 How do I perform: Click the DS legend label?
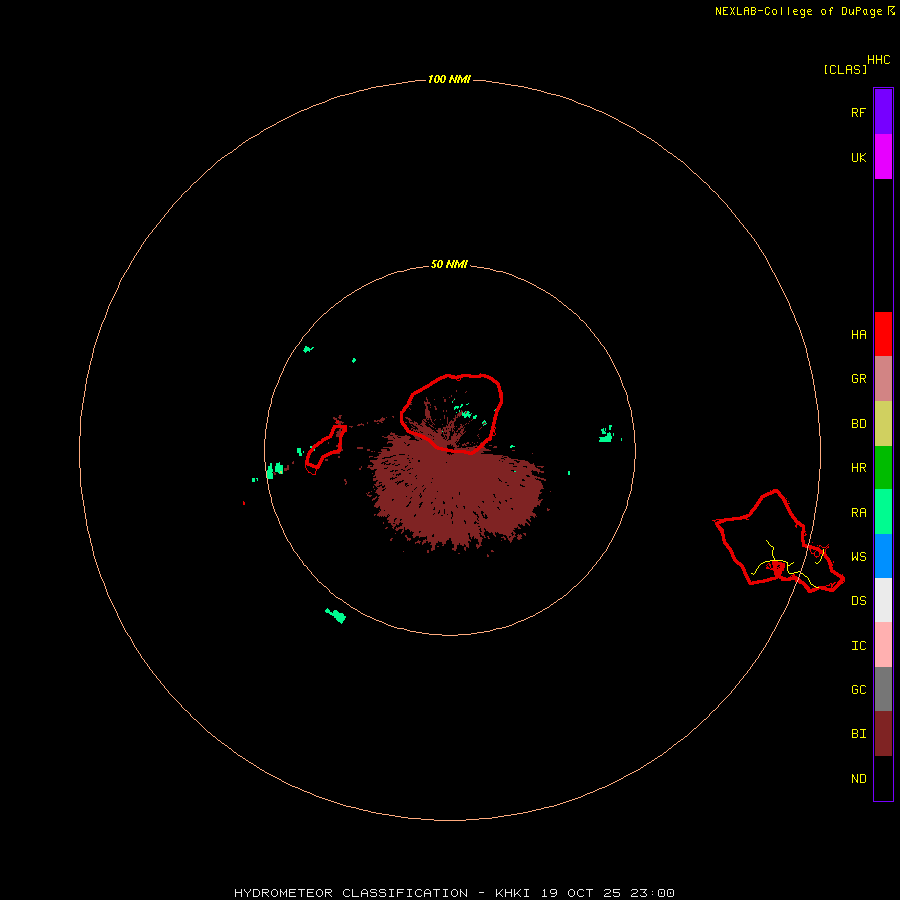(858, 601)
